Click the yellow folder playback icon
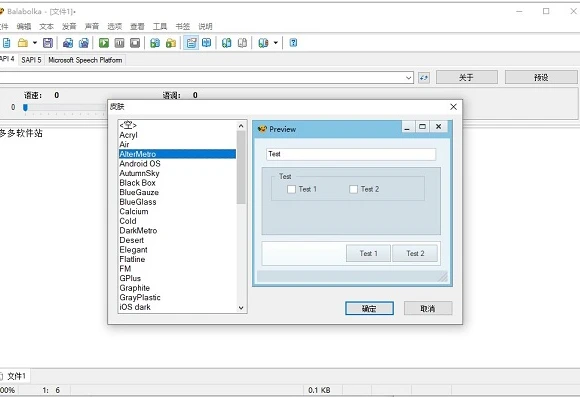The height and width of the screenshot is (397, 580). 171,43
